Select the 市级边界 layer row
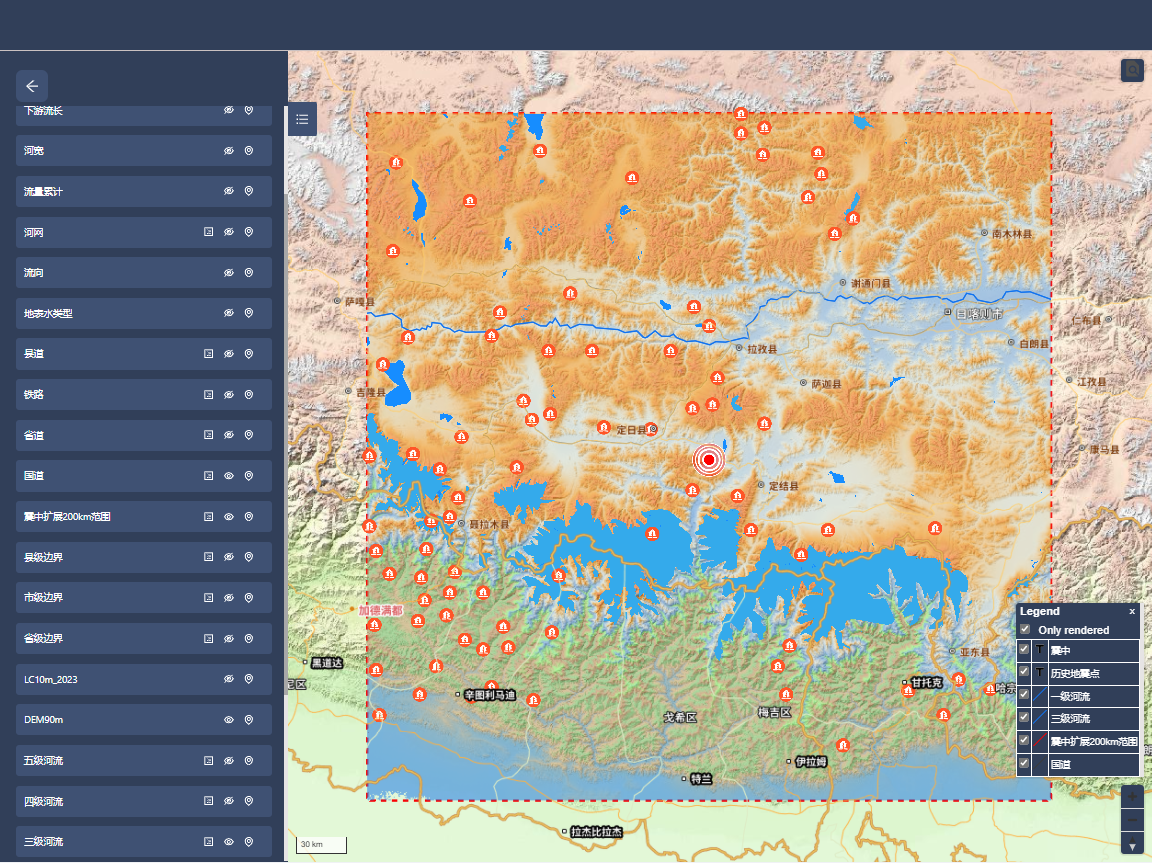This screenshot has width=1152, height=863. click(x=100, y=597)
